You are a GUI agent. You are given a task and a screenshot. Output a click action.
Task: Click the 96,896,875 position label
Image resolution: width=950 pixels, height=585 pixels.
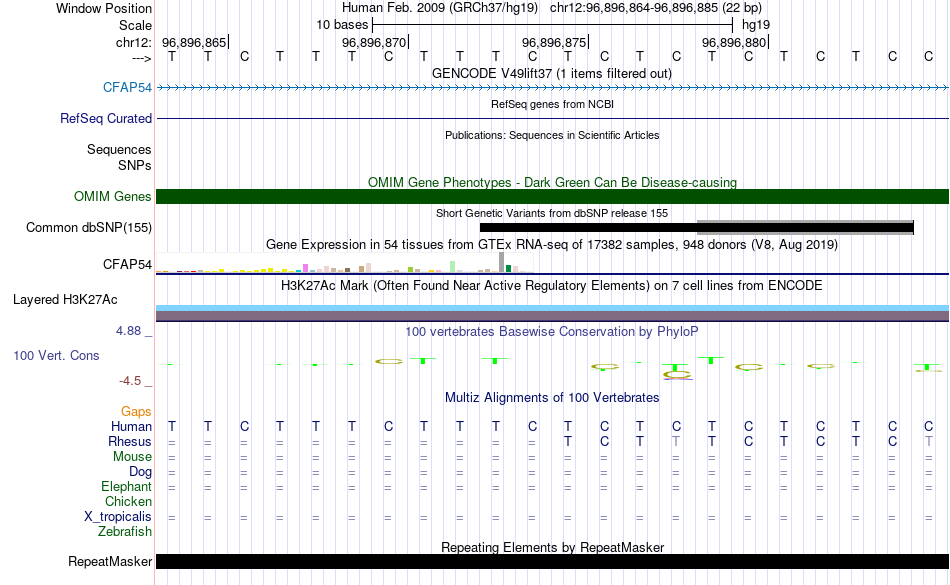pos(554,42)
